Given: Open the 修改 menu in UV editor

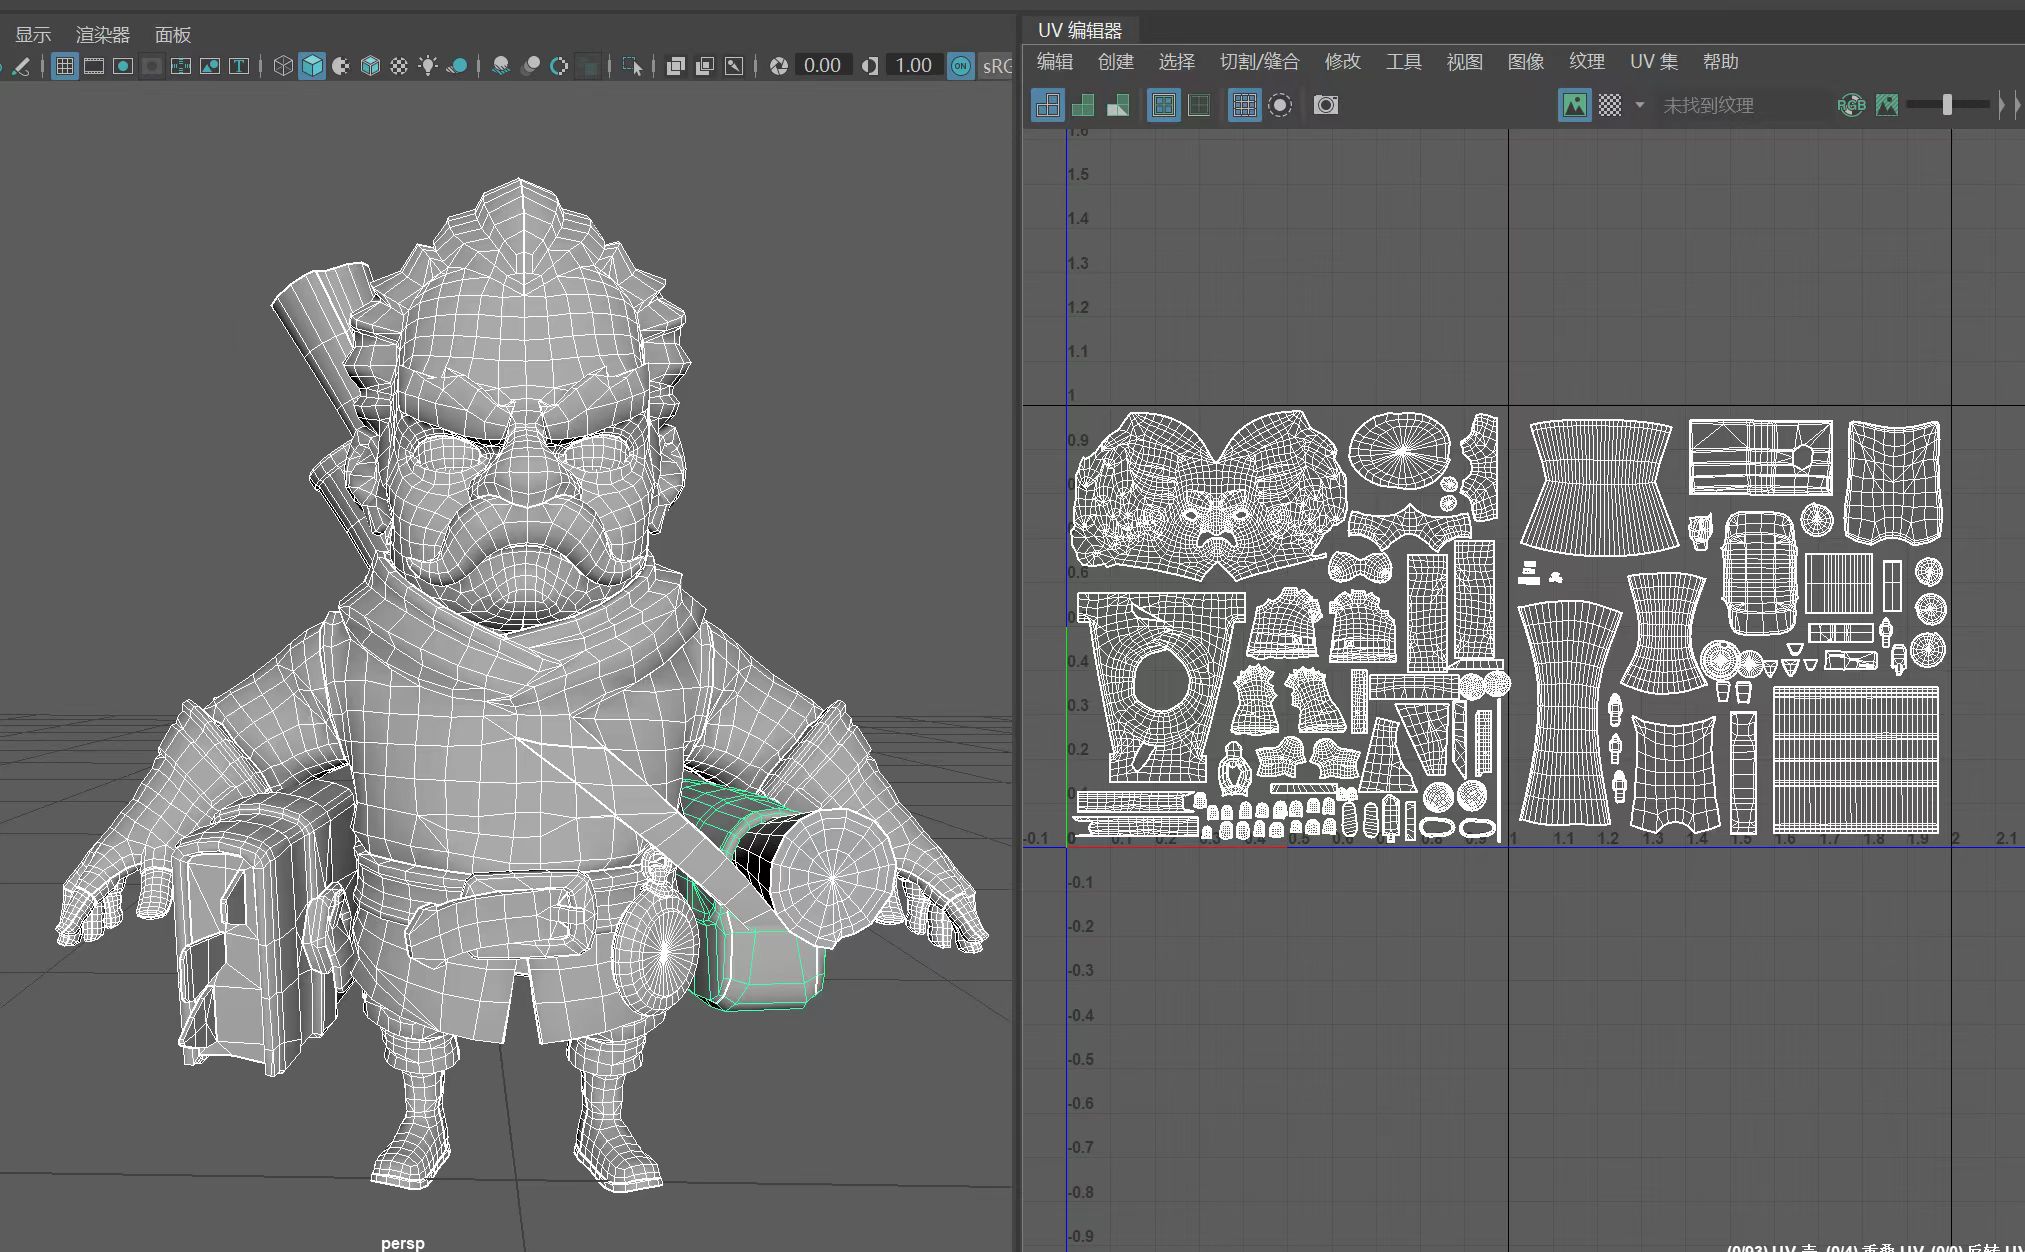Looking at the screenshot, I should (x=1343, y=62).
